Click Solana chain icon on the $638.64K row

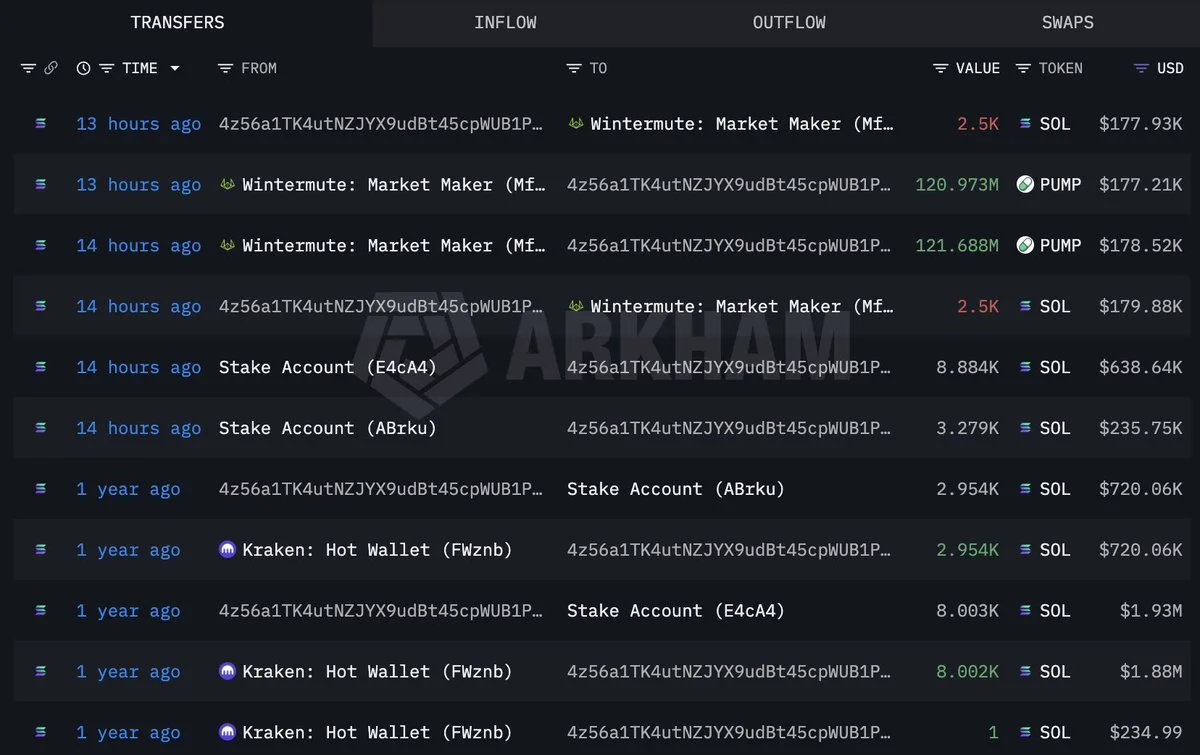point(40,367)
